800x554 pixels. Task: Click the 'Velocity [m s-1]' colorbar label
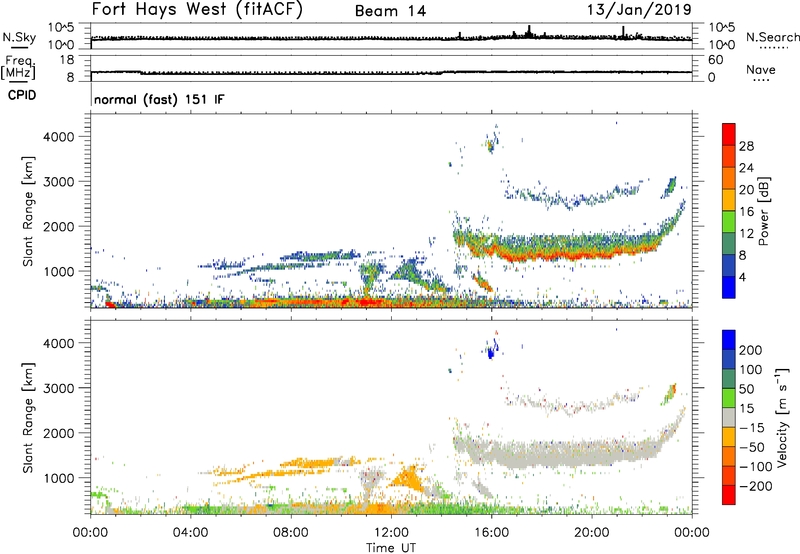click(x=782, y=417)
